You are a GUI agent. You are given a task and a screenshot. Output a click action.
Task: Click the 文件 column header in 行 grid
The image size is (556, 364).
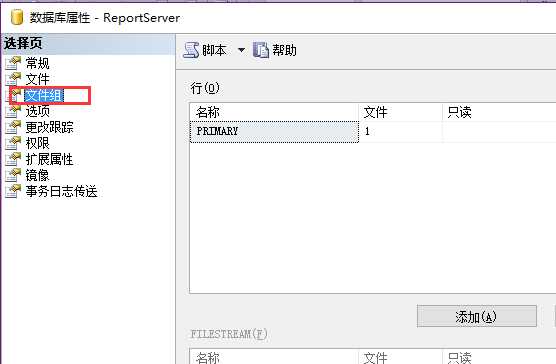pos(401,112)
